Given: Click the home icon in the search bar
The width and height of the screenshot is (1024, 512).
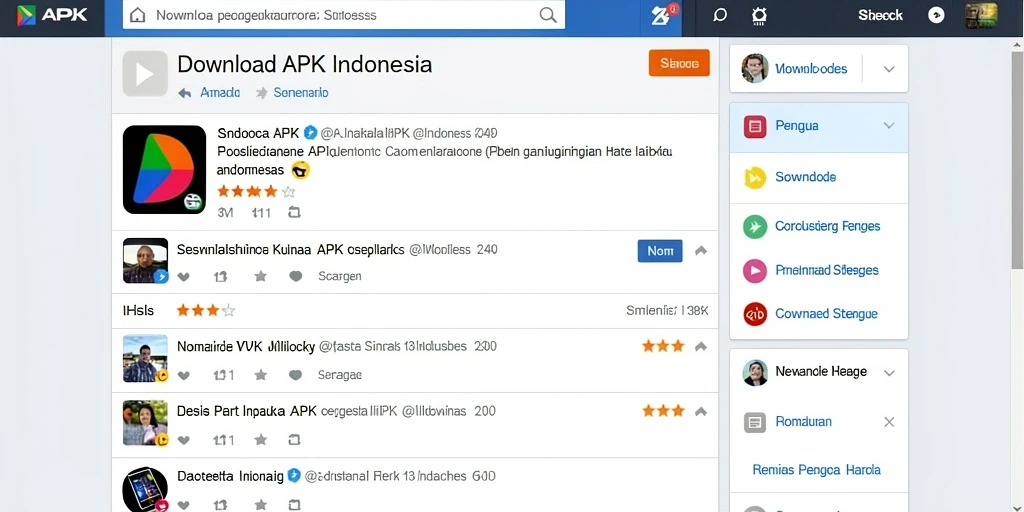Looking at the screenshot, I should coord(138,15).
